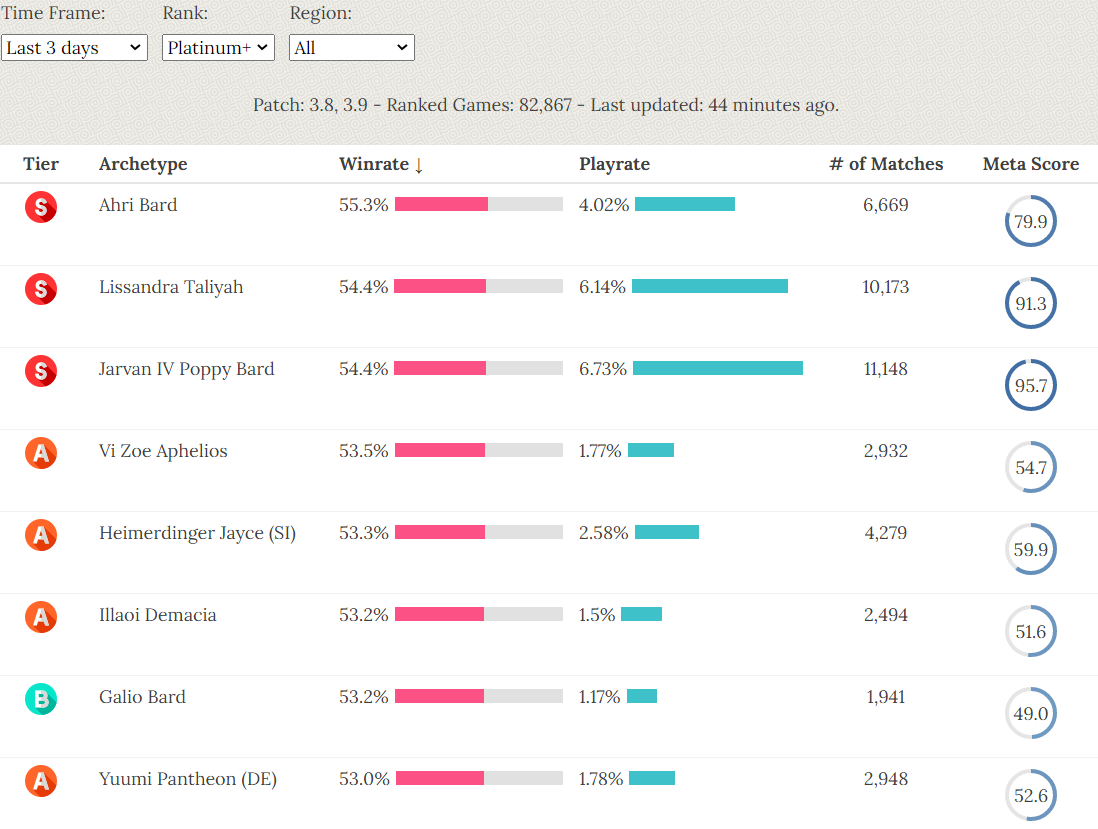Image resolution: width=1098 pixels, height=829 pixels.
Task: Expand the Rank Platinum+ dropdown
Action: click(x=218, y=47)
